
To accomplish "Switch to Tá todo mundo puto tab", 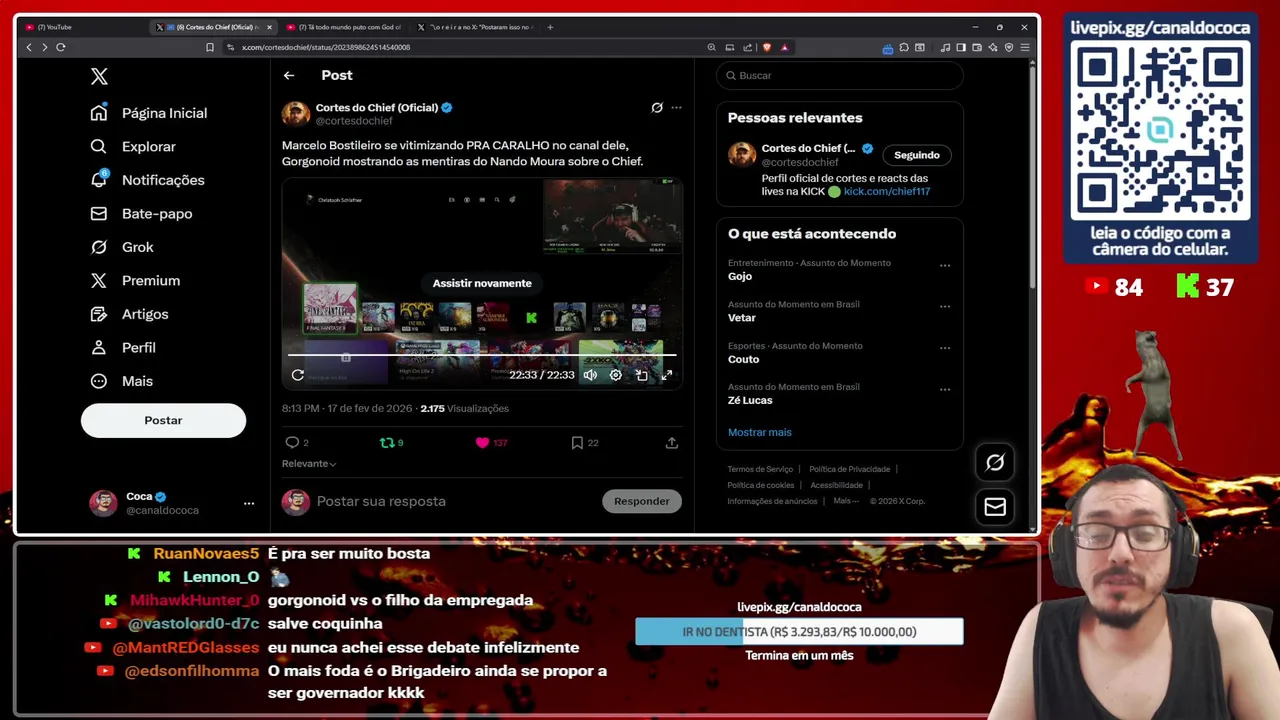I will [343, 27].
